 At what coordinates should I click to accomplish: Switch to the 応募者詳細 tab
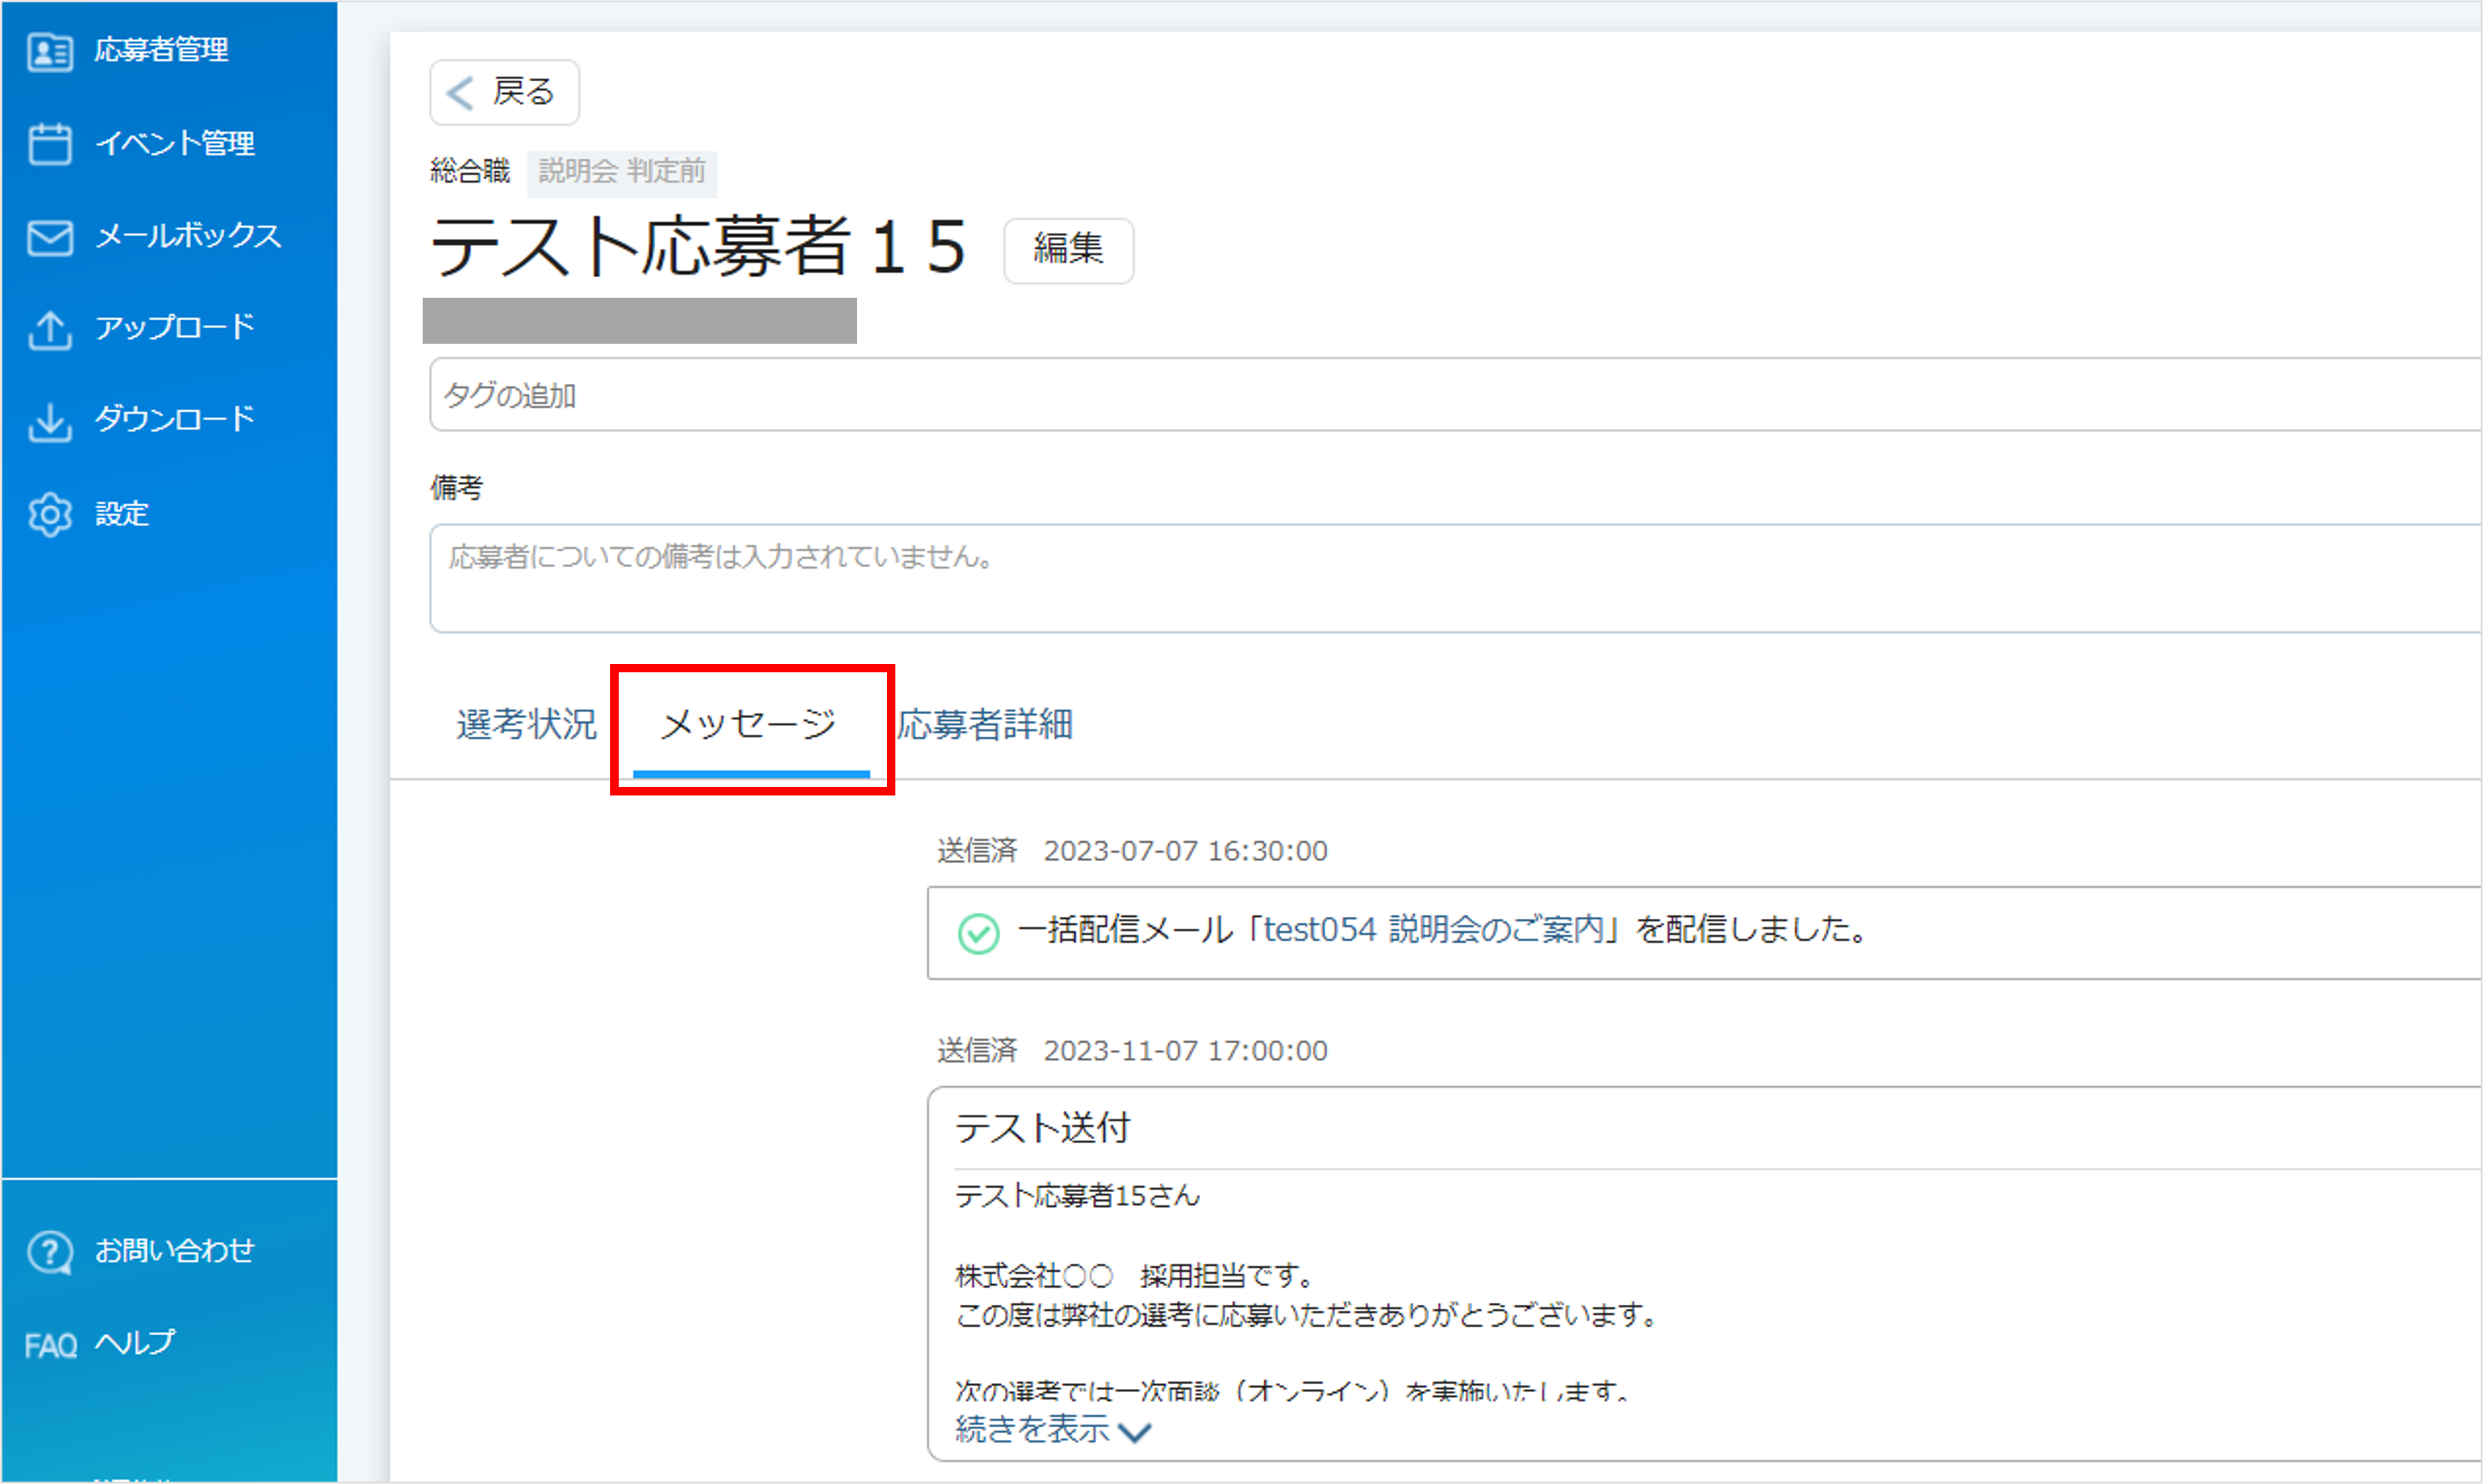(x=985, y=724)
